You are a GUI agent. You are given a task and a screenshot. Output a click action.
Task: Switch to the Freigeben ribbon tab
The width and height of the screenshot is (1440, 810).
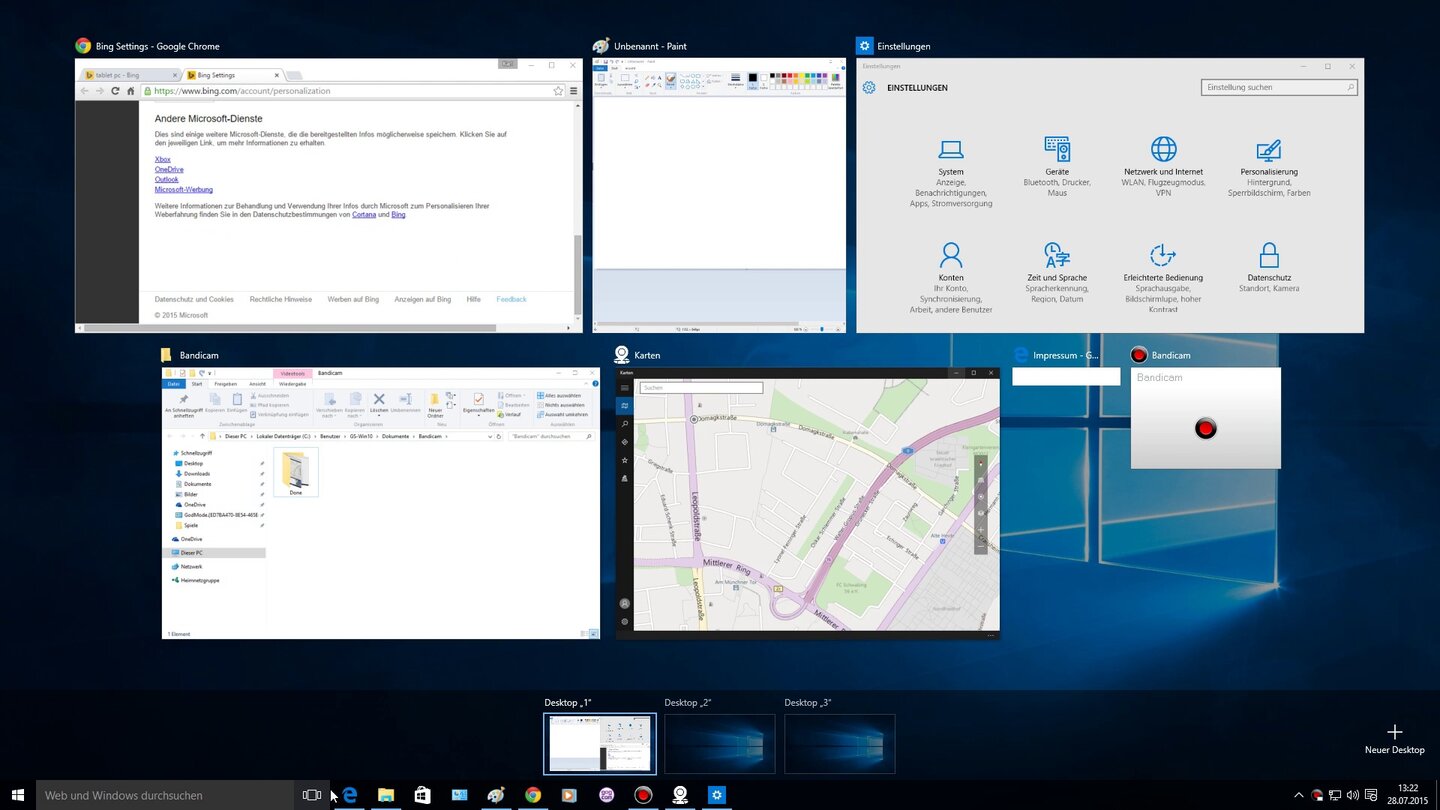pos(225,384)
